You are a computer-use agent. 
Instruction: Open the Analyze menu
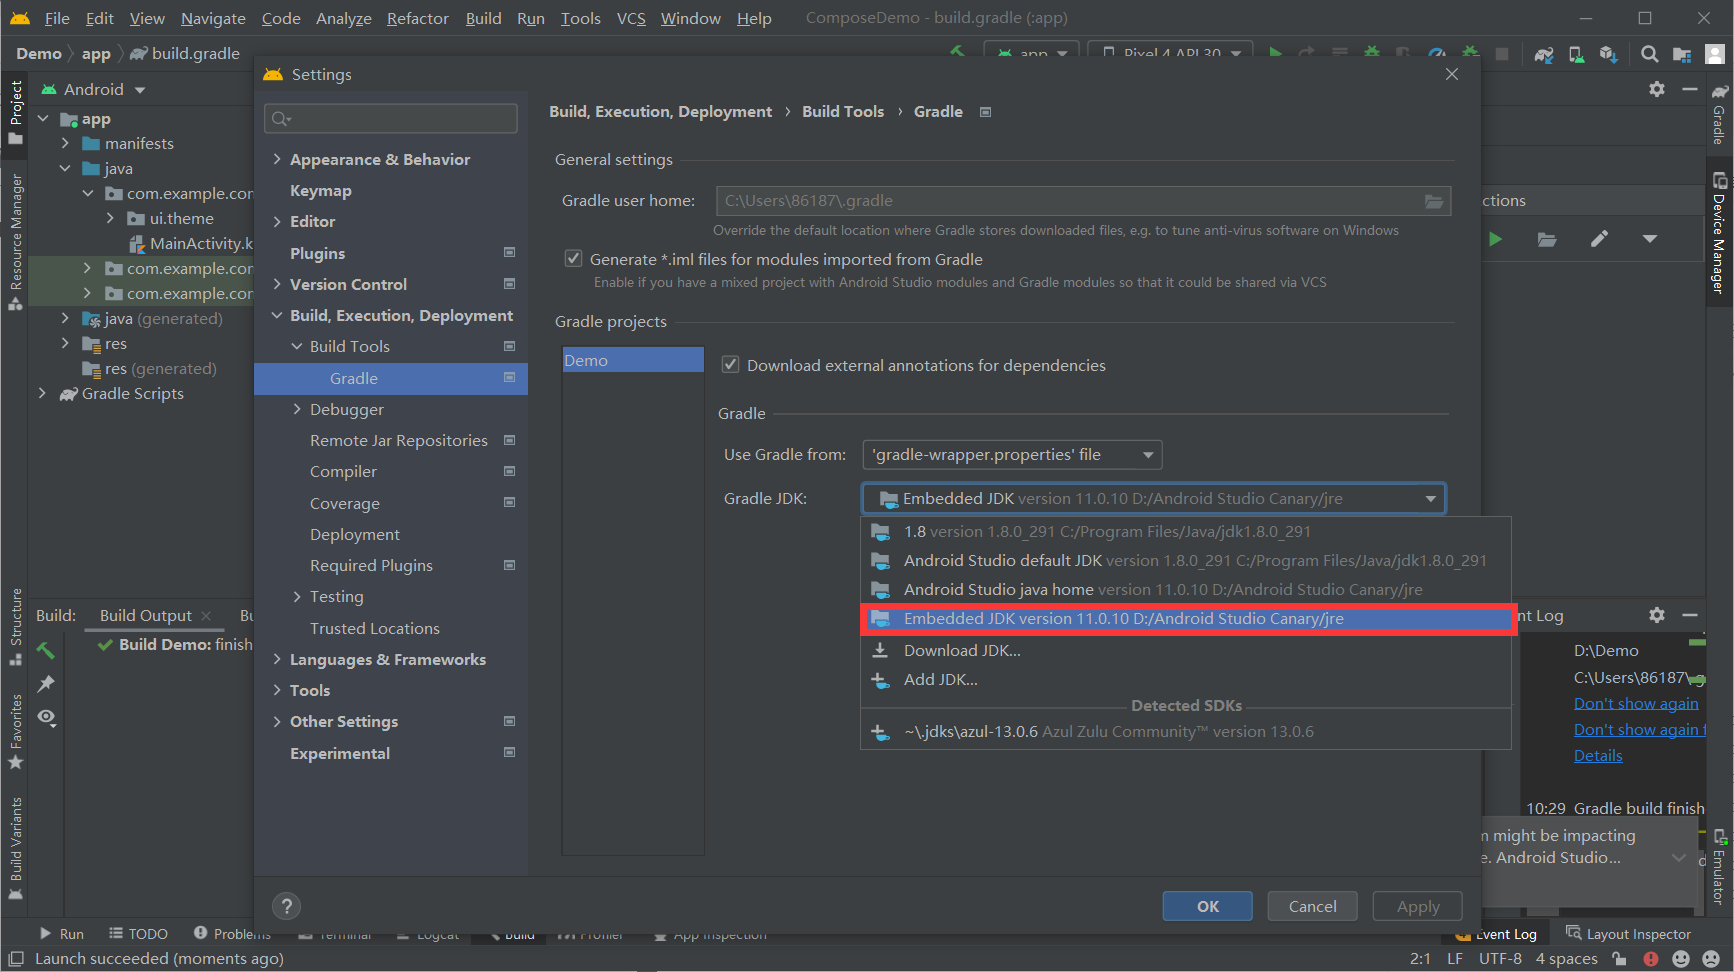pos(343,18)
